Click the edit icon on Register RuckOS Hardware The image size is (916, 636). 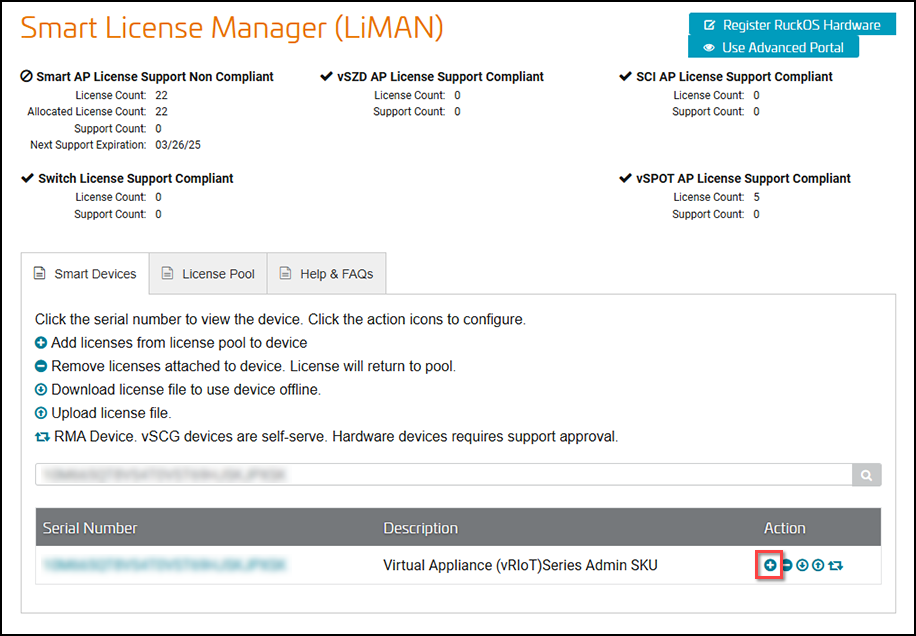pos(709,25)
